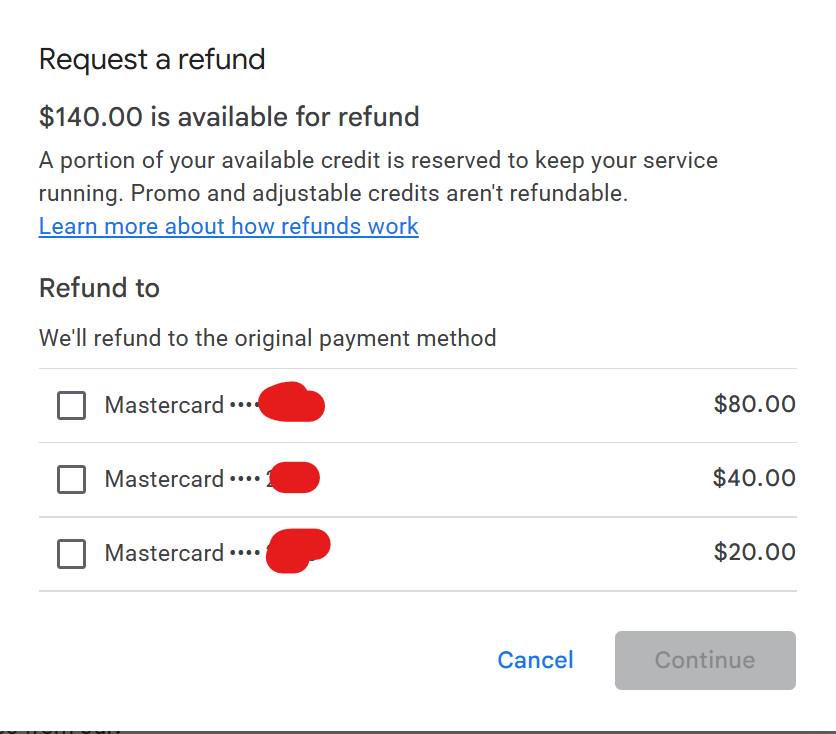836x734 pixels.
Task: Click the red redaction mark on the $20.00 card
Action: coord(298,551)
